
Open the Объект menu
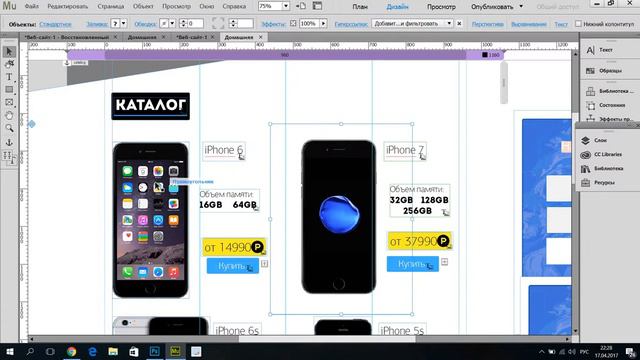[143, 7]
